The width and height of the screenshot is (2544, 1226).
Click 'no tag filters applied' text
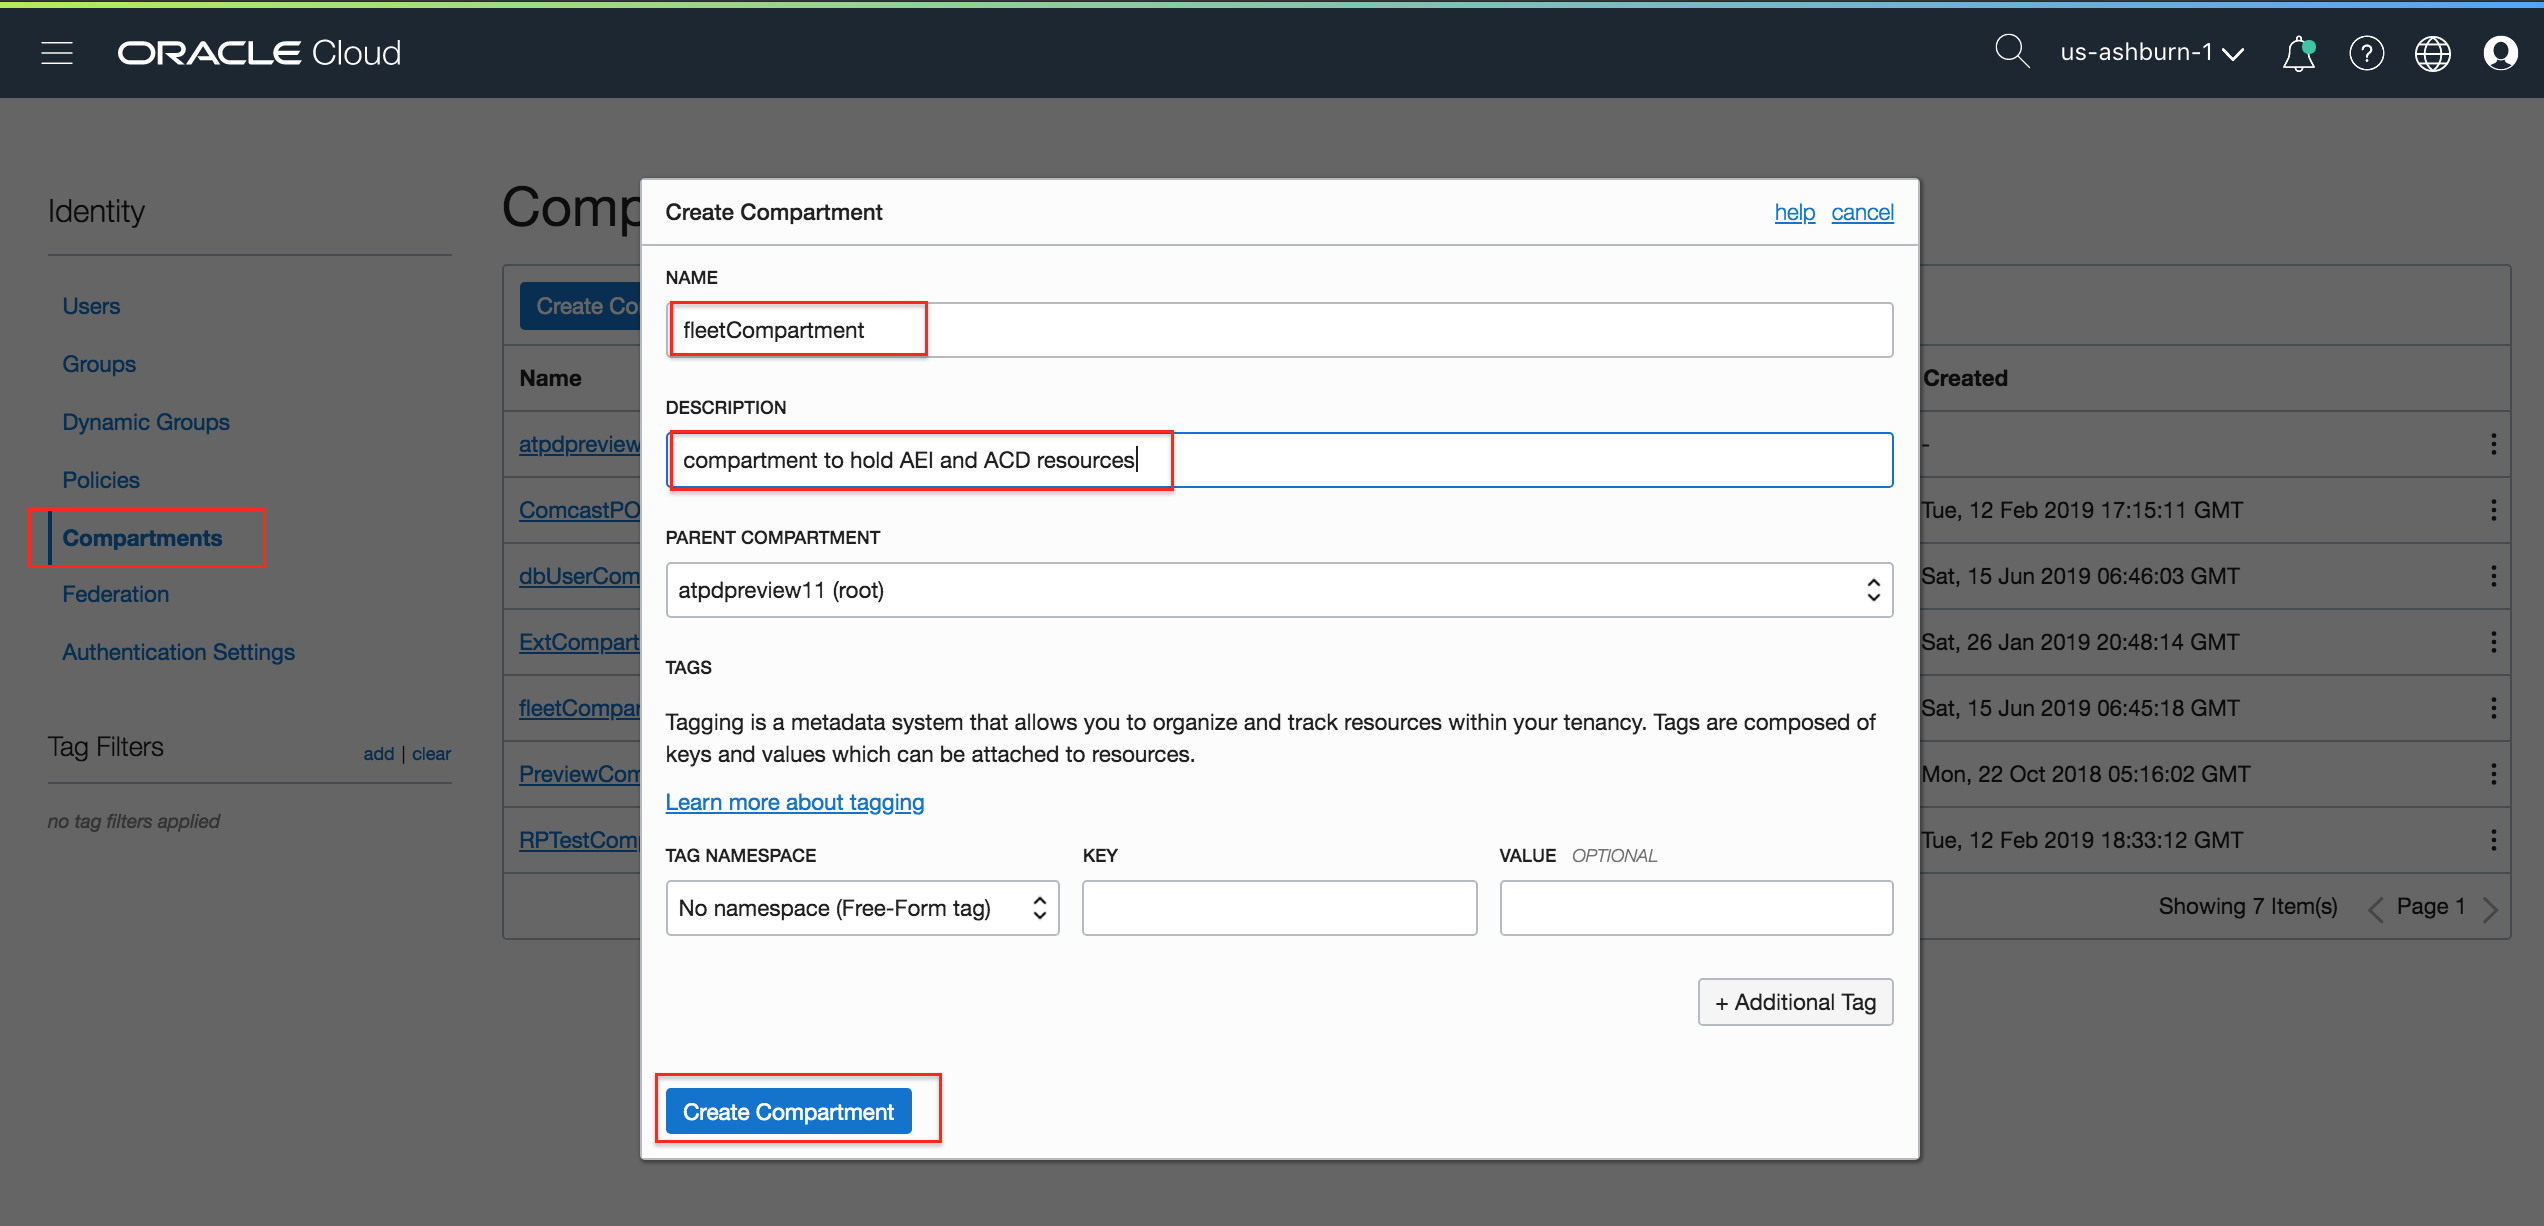click(134, 821)
